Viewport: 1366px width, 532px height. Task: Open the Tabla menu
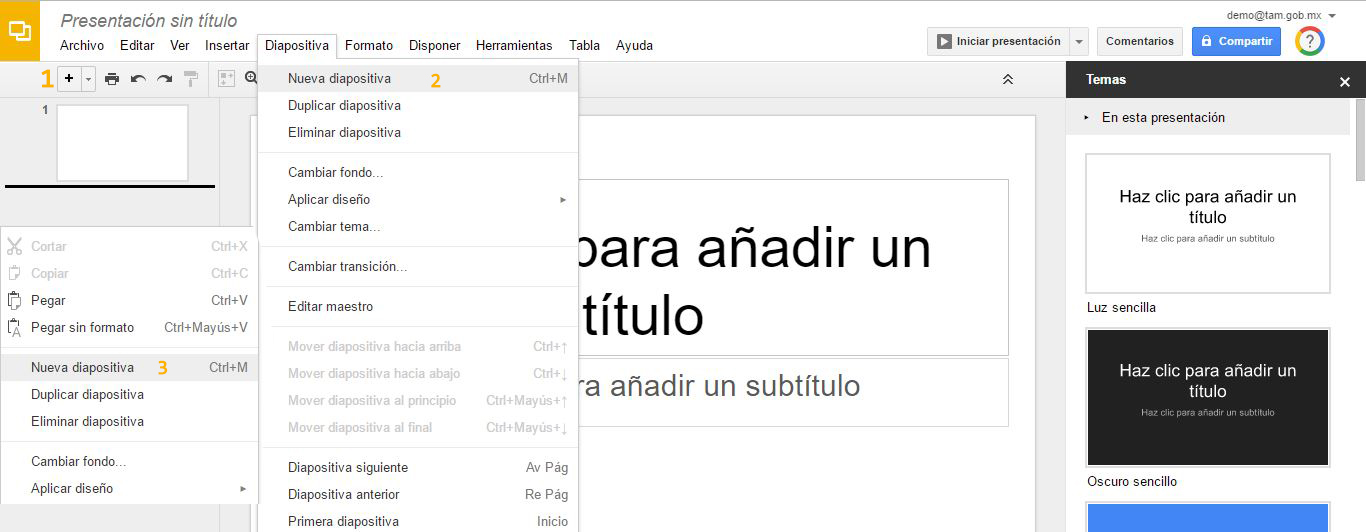[585, 45]
